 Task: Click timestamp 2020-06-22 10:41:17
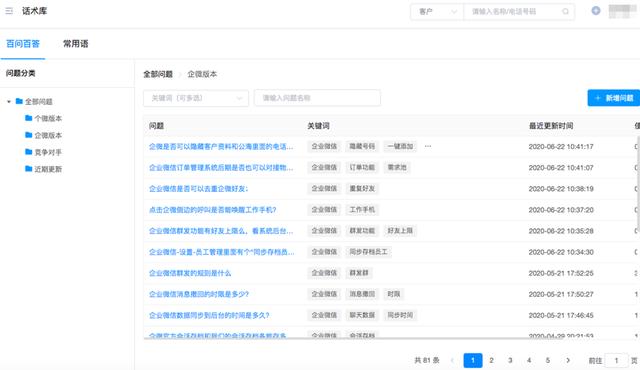pyautogui.click(x=561, y=146)
